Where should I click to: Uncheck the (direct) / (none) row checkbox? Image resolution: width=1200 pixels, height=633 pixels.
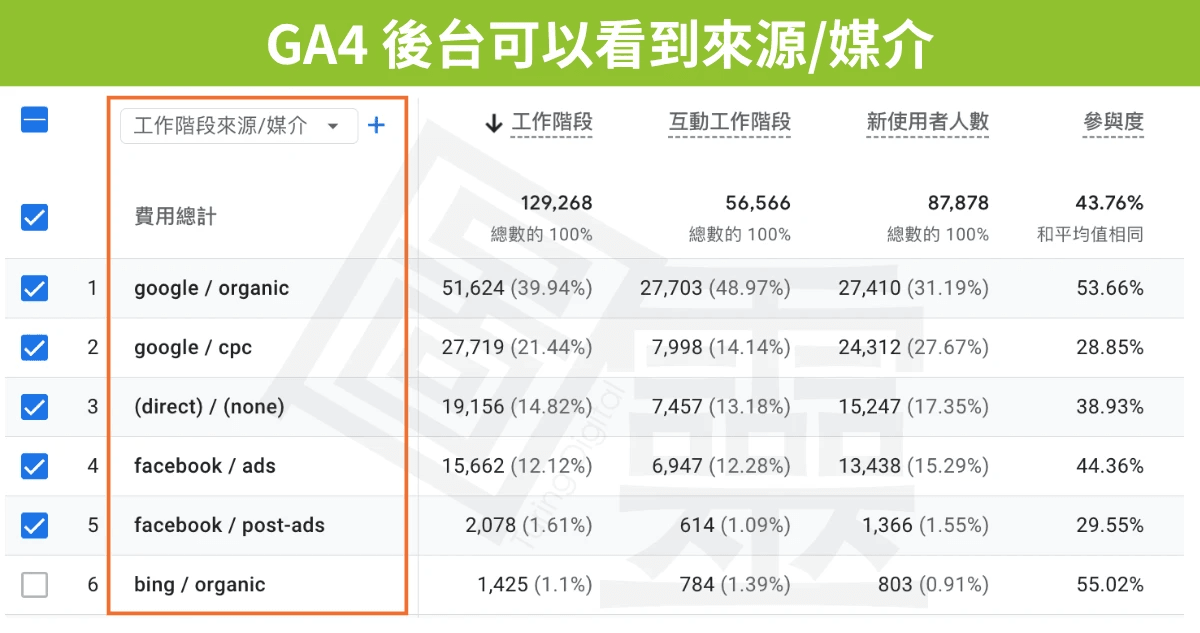tap(34, 406)
